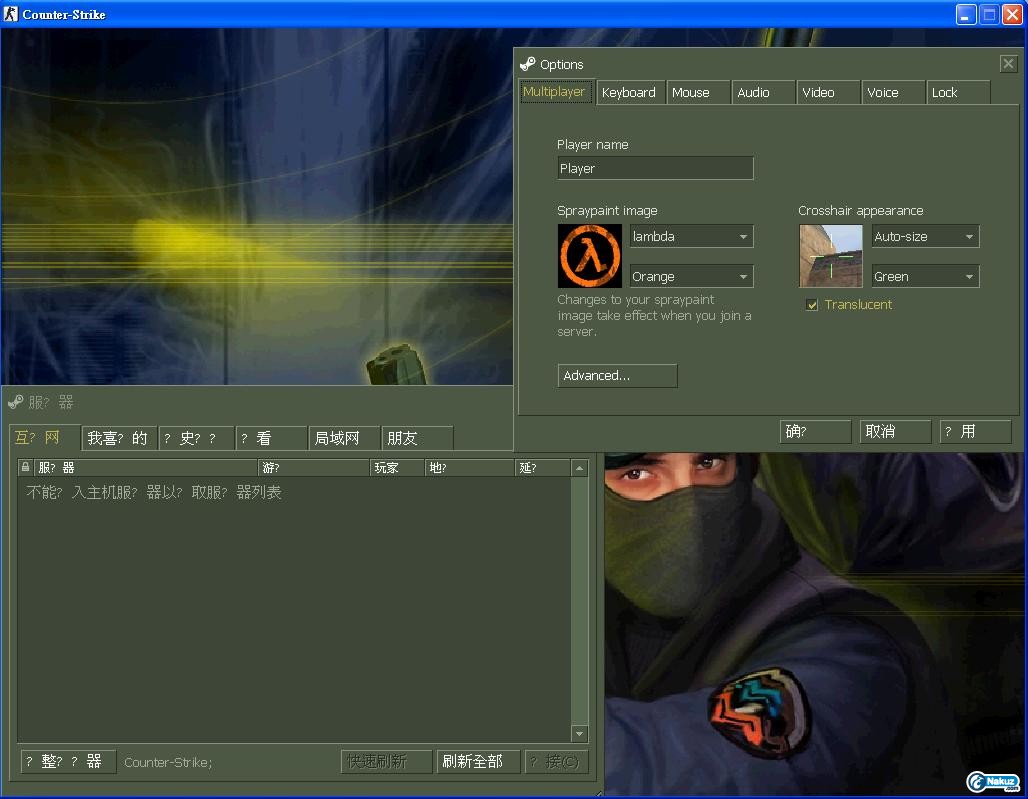The image size is (1028, 799).
Task: Click the Steam icon in Options title
Action: coord(528,64)
